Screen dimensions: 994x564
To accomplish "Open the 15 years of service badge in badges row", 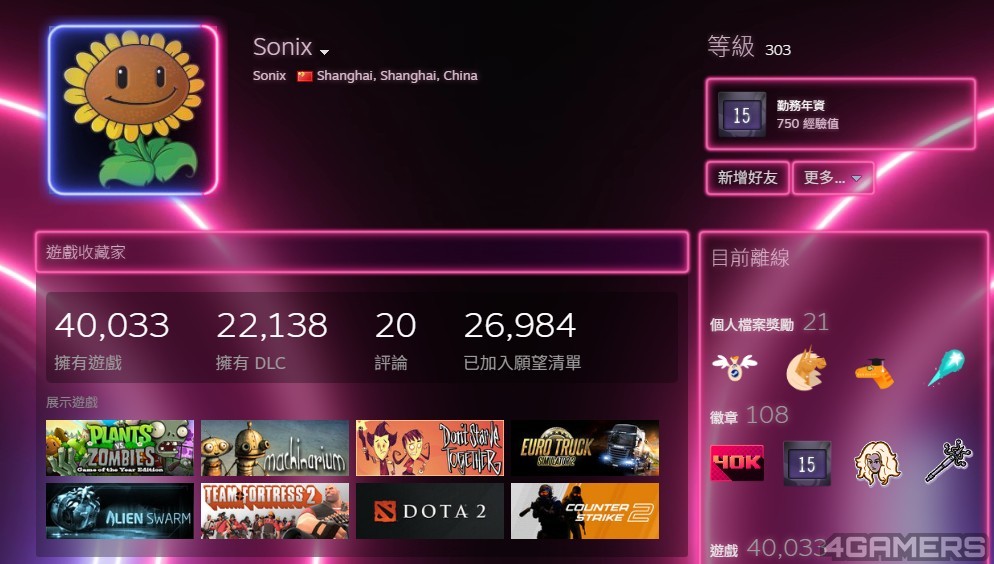I will coord(807,464).
